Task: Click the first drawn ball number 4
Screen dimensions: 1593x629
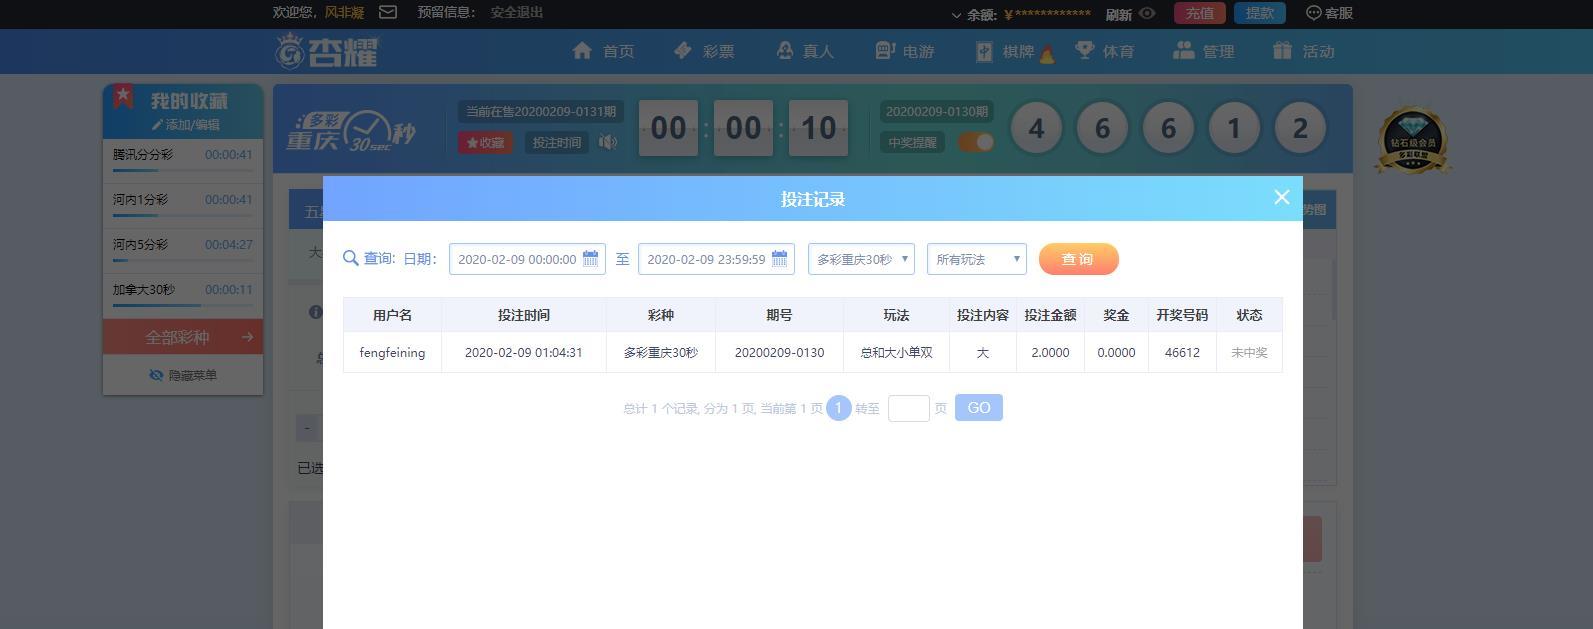Action: tap(1036, 128)
